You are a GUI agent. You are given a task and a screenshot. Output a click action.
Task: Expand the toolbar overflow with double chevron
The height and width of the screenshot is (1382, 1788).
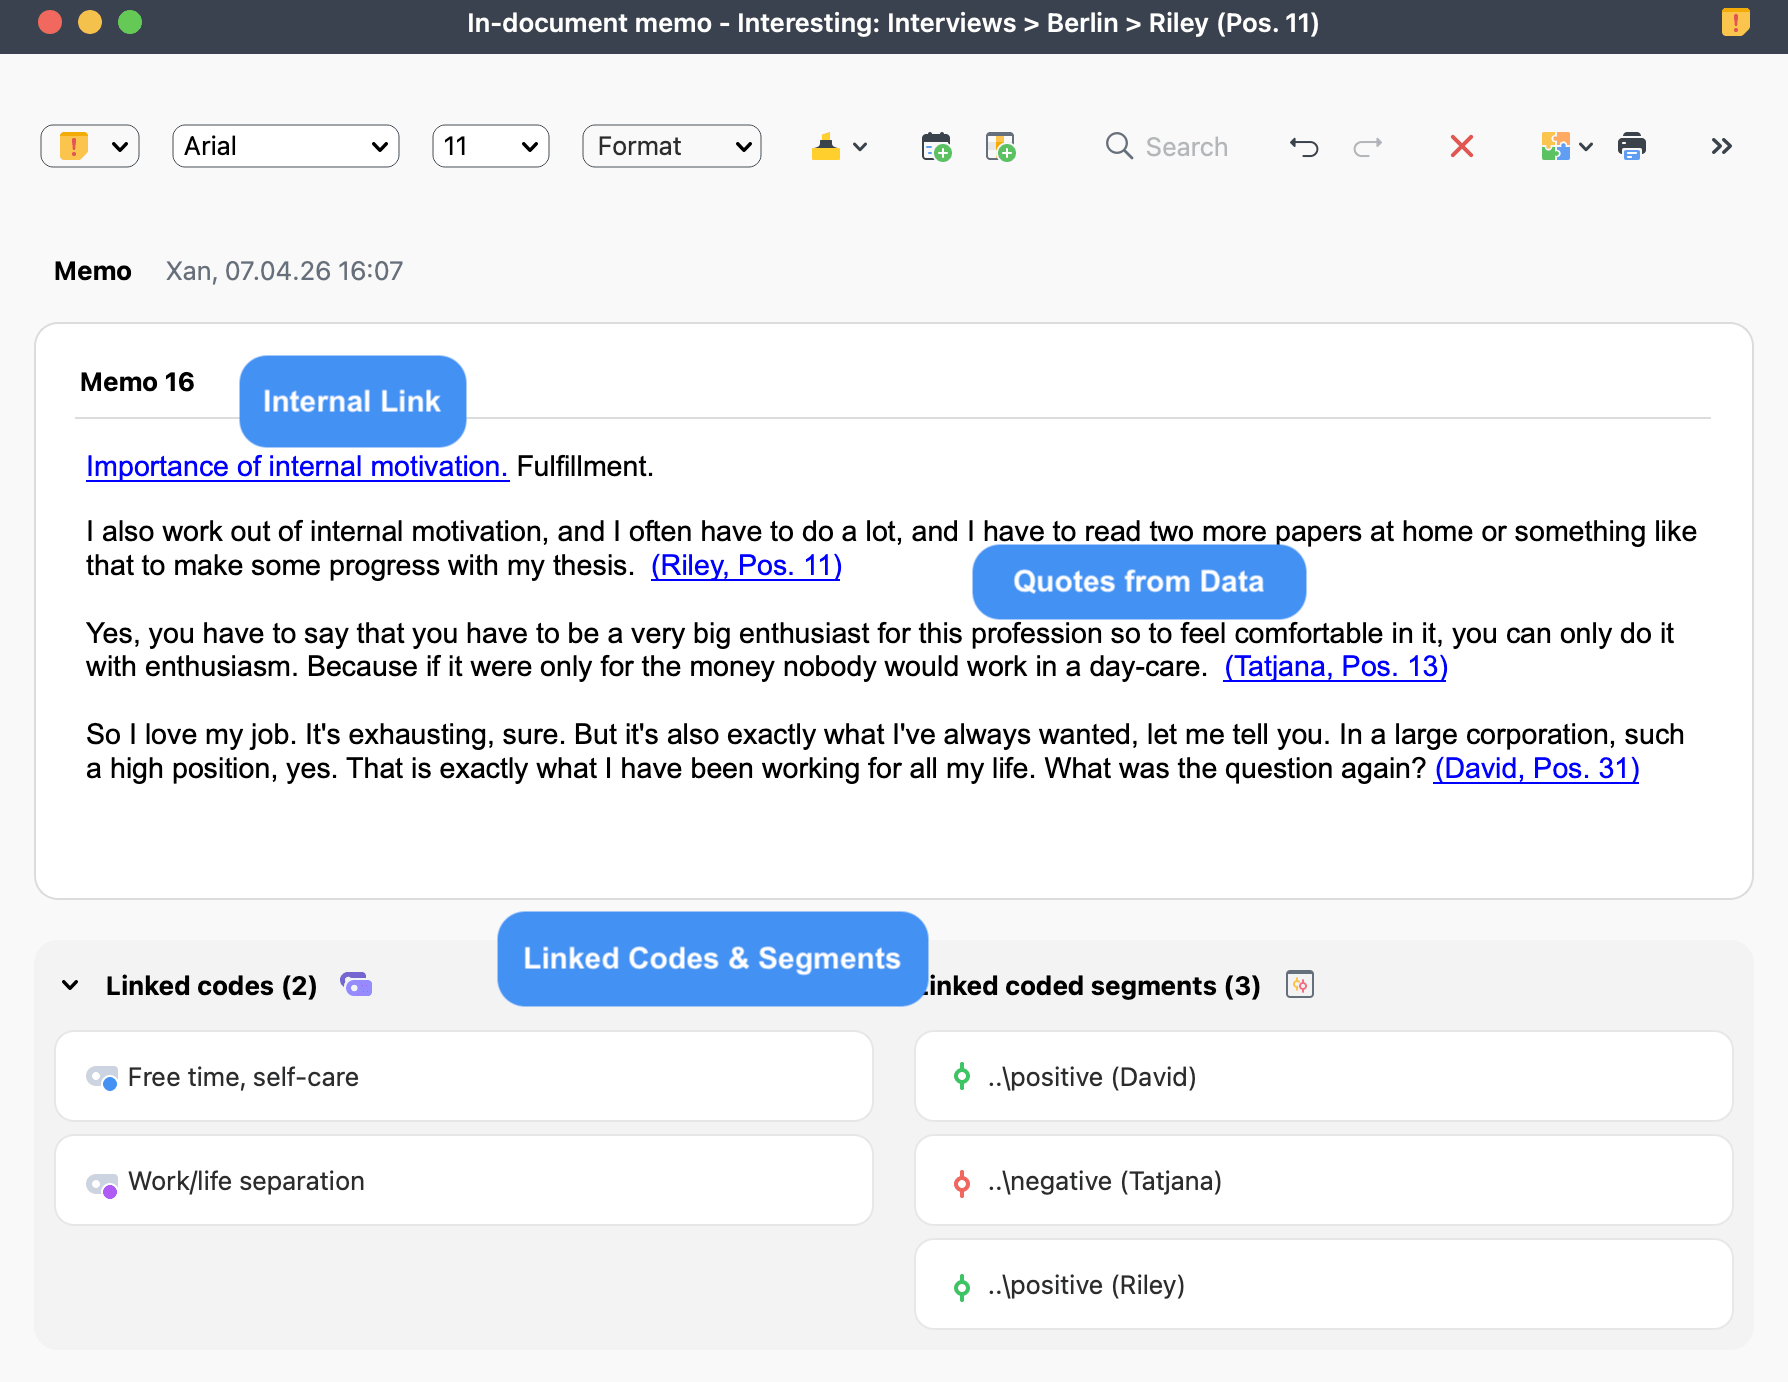(x=1721, y=146)
